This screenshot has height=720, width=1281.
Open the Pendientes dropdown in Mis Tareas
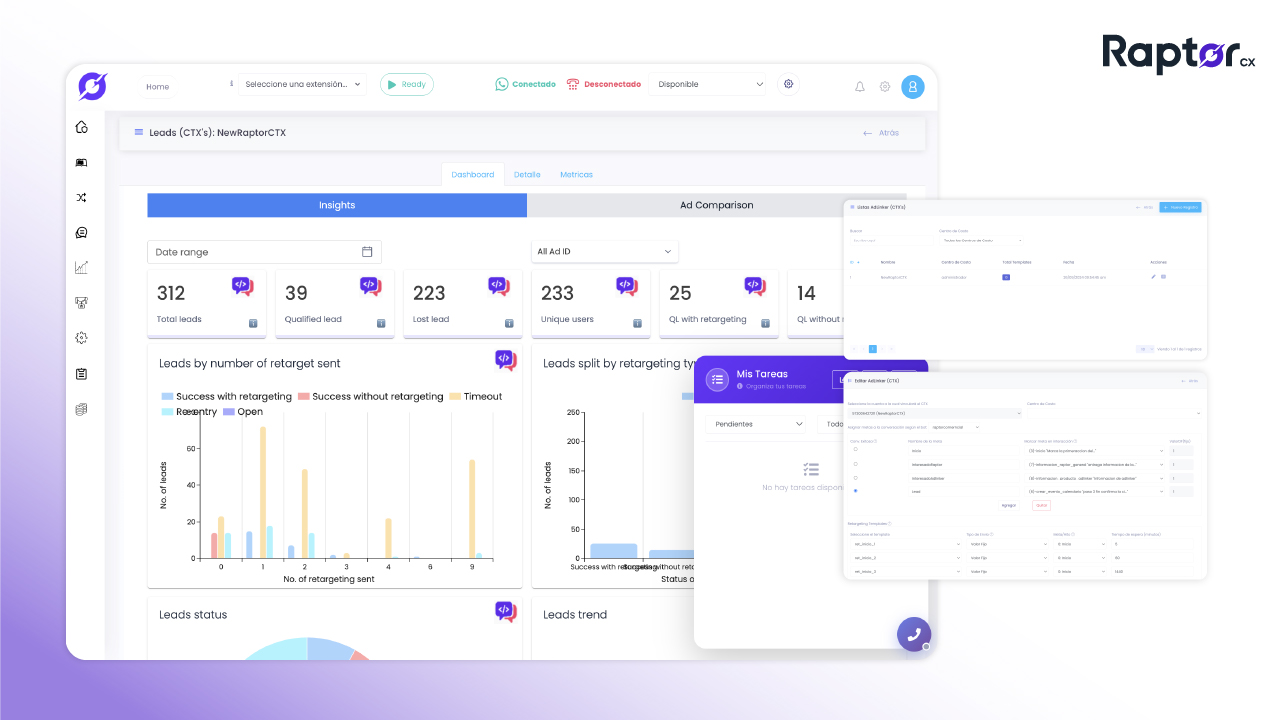pos(757,424)
